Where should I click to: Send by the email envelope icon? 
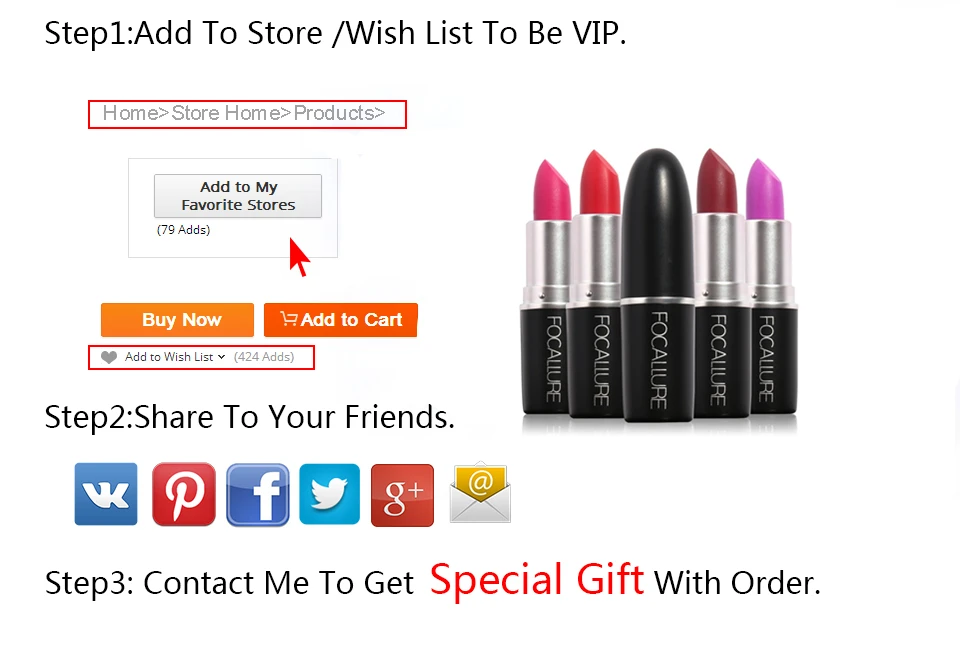(x=480, y=493)
